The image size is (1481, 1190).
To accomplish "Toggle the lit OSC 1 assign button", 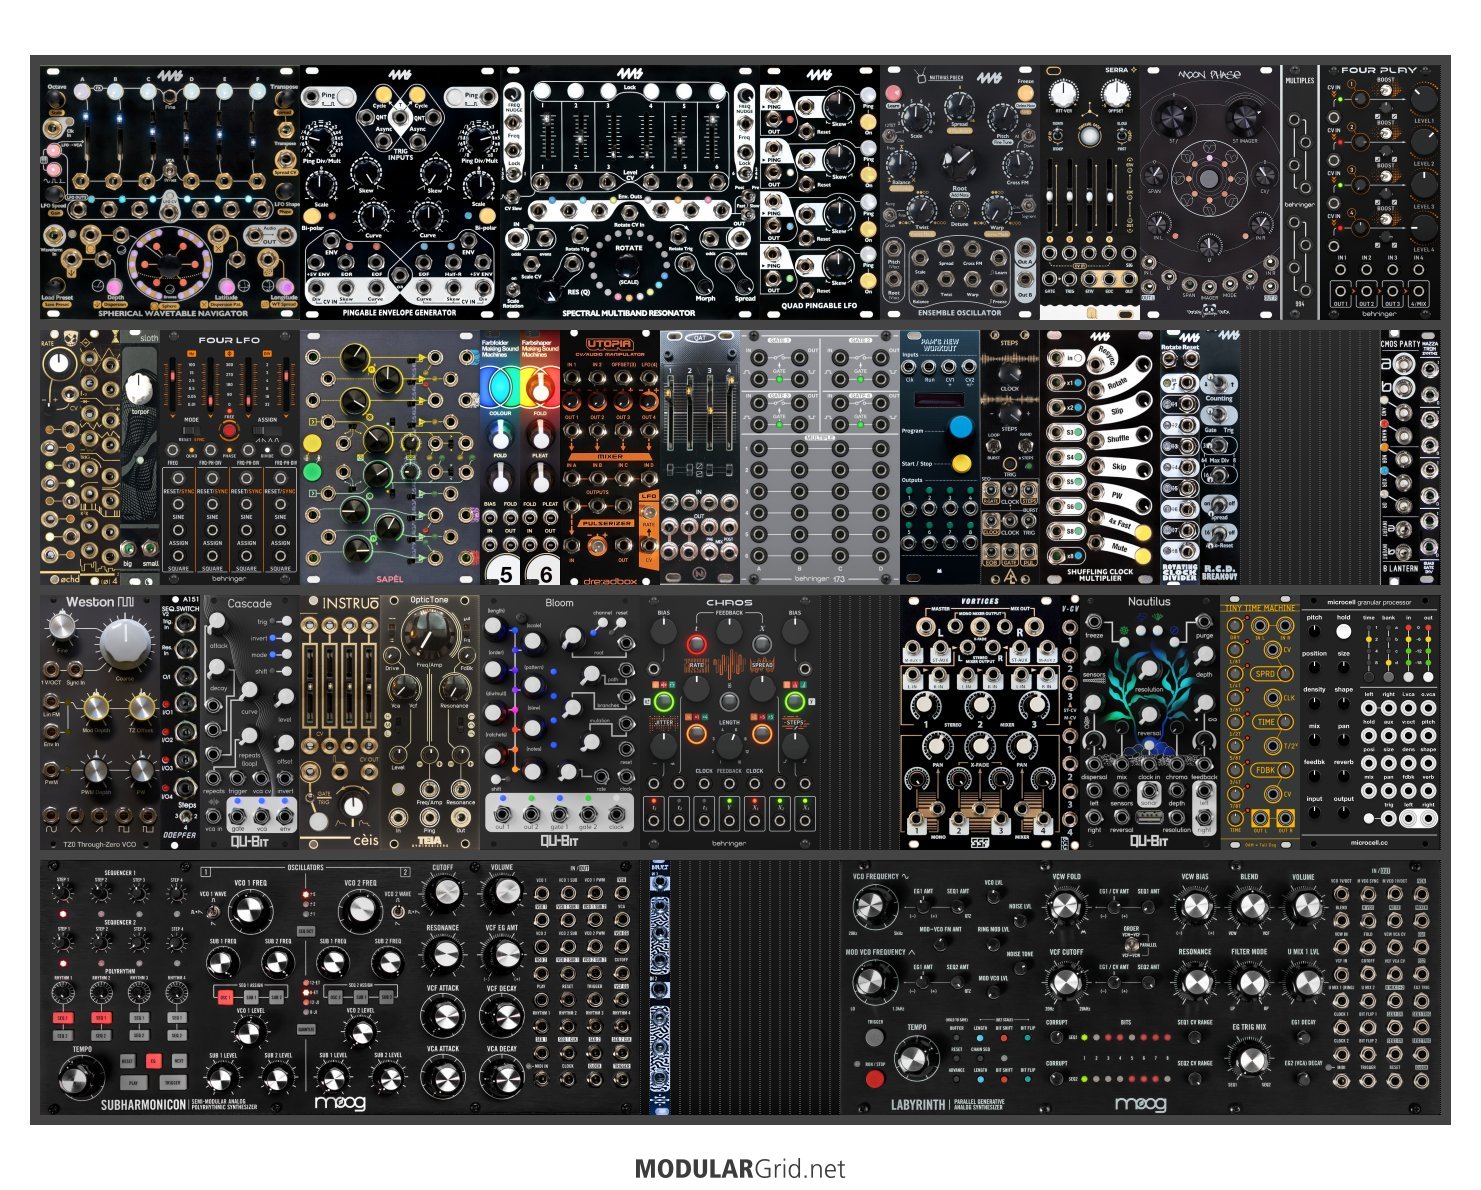I will 225,997.
